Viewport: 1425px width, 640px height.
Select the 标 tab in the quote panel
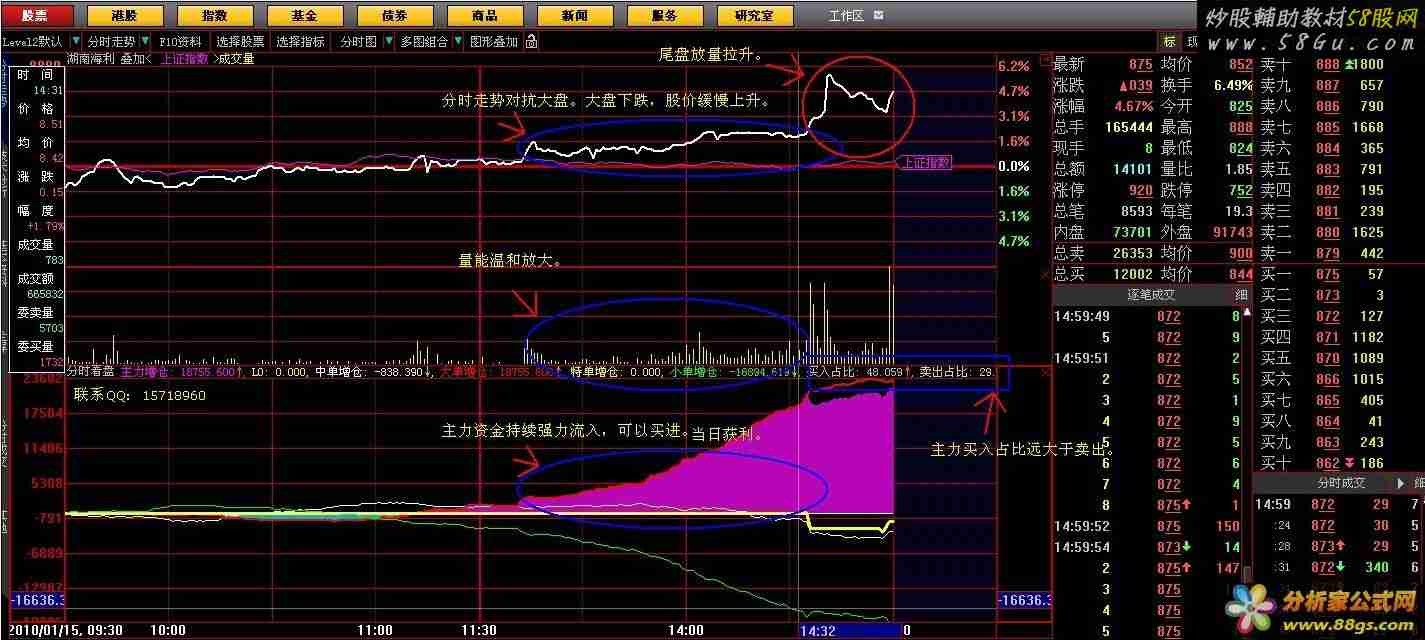[x=1169, y=42]
